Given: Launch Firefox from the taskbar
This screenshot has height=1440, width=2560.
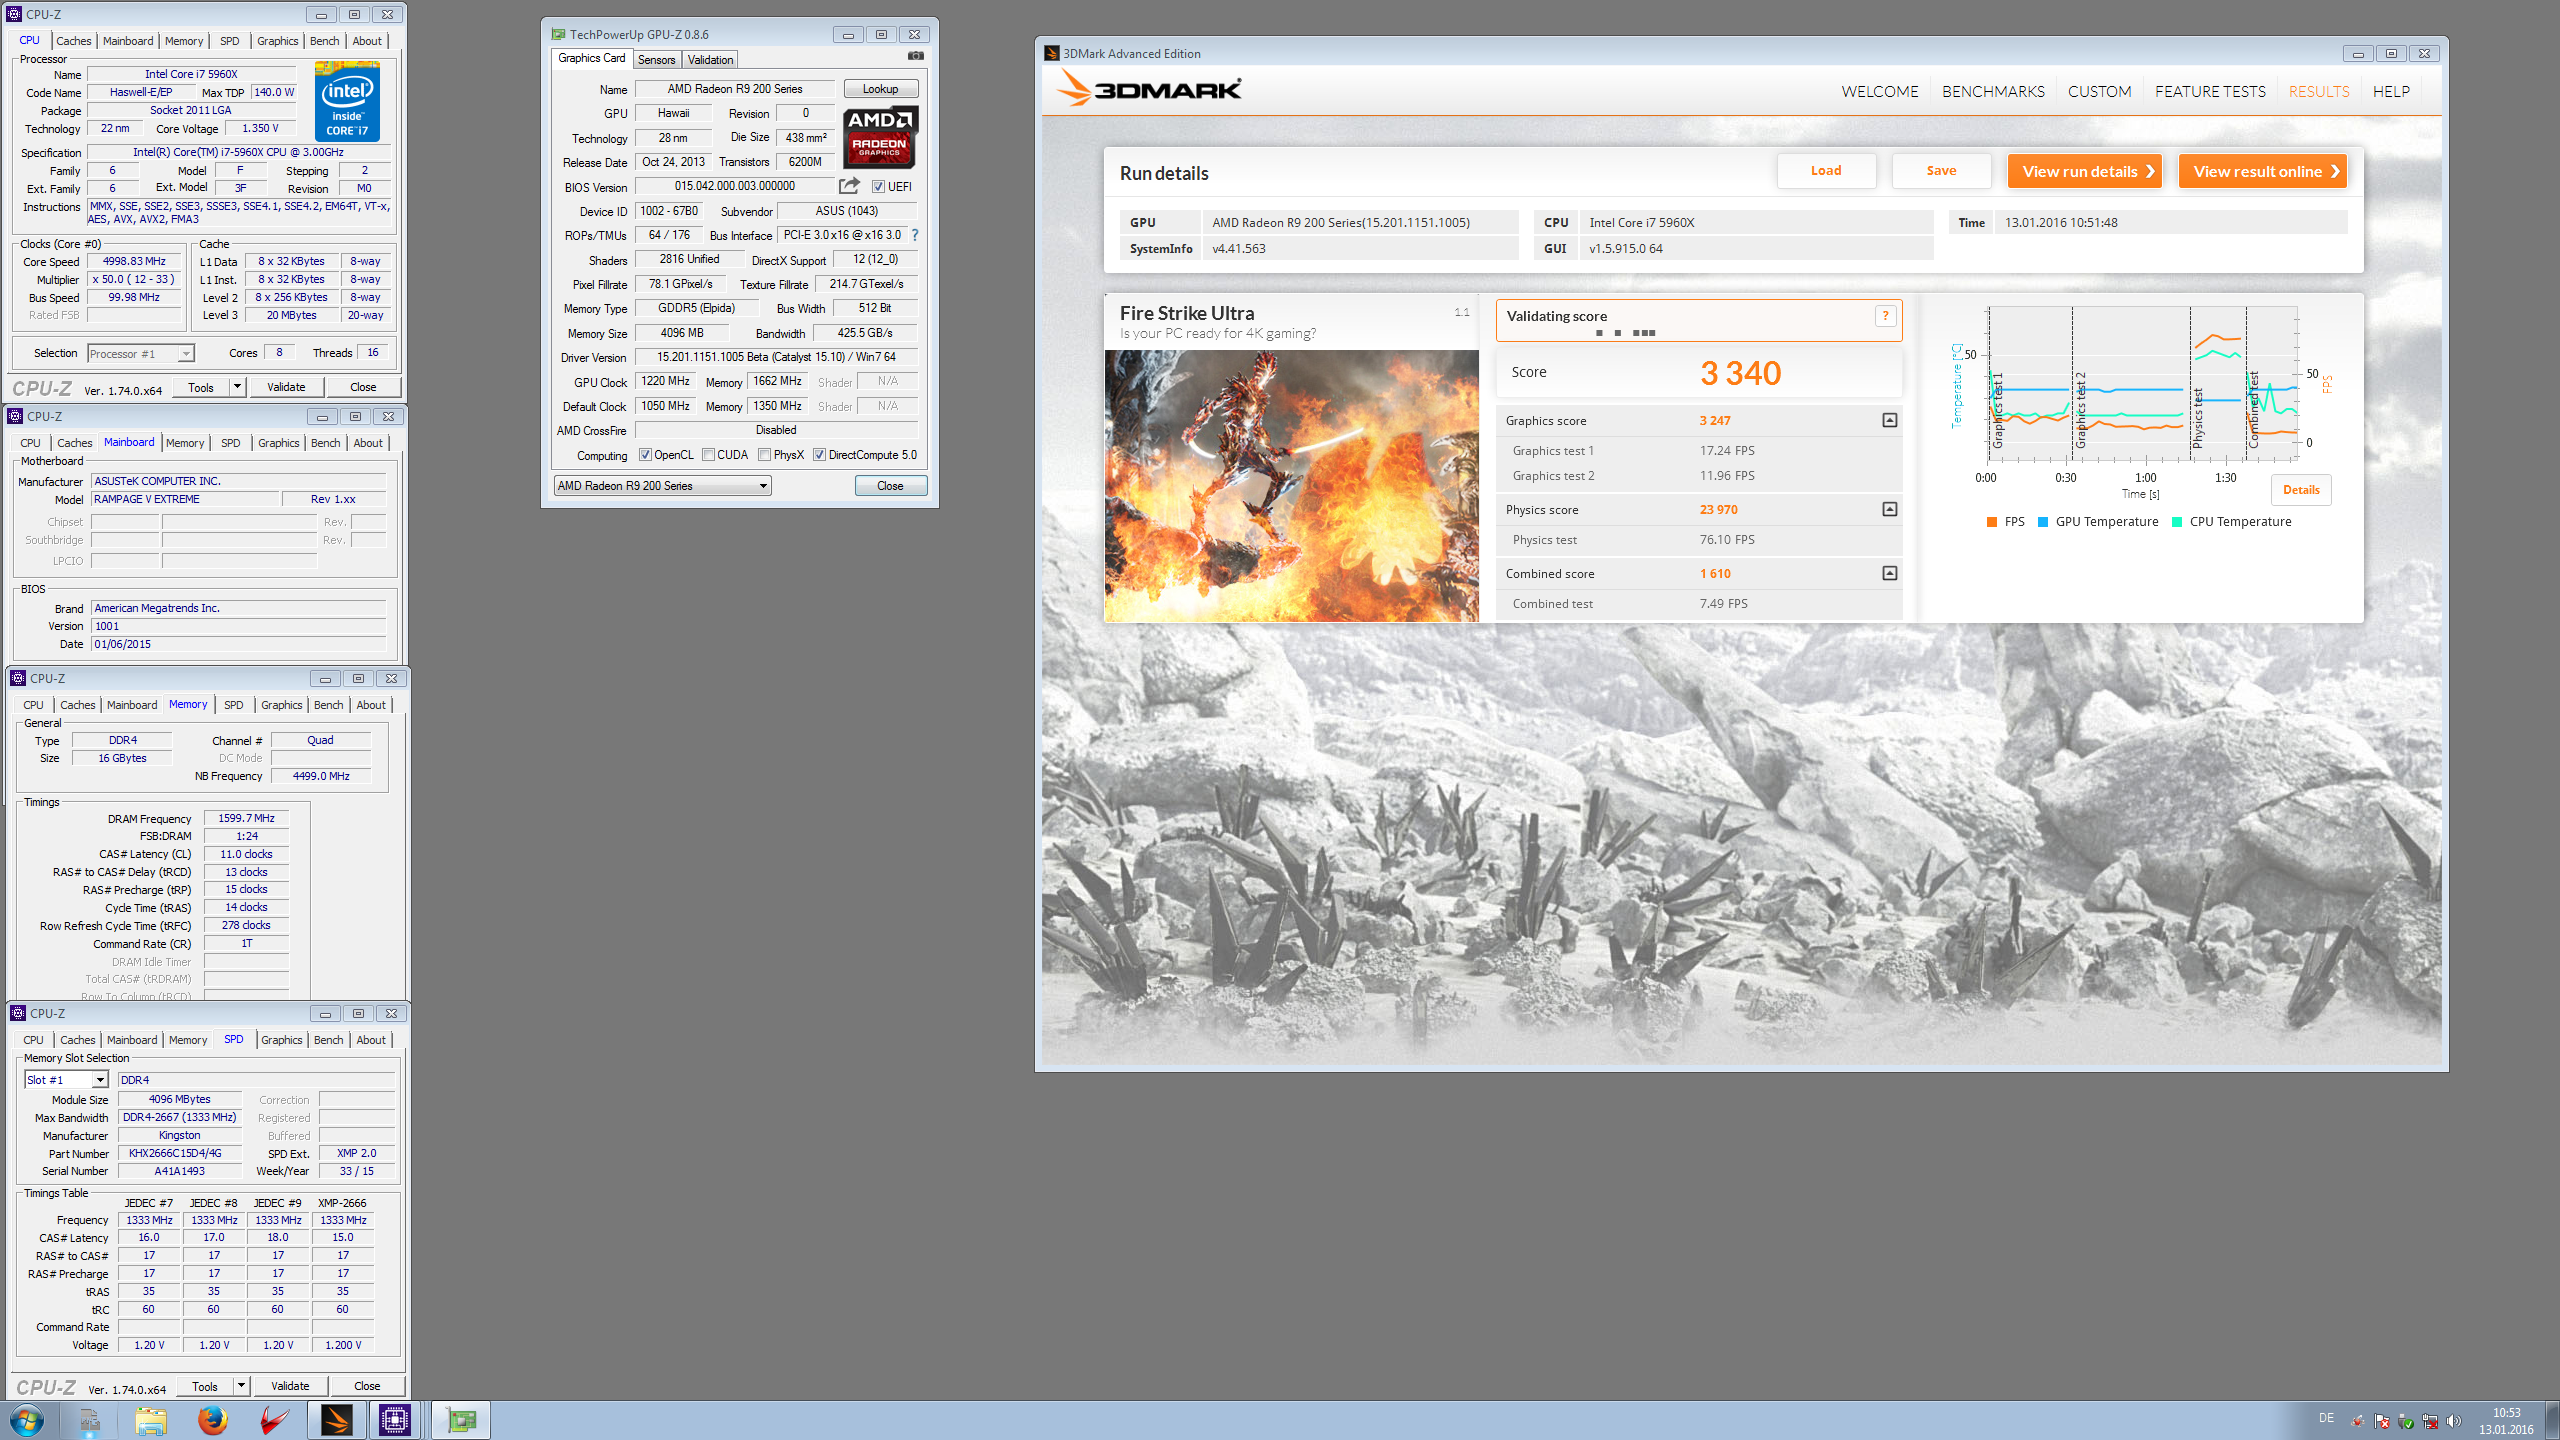Looking at the screenshot, I should [x=212, y=1420].
